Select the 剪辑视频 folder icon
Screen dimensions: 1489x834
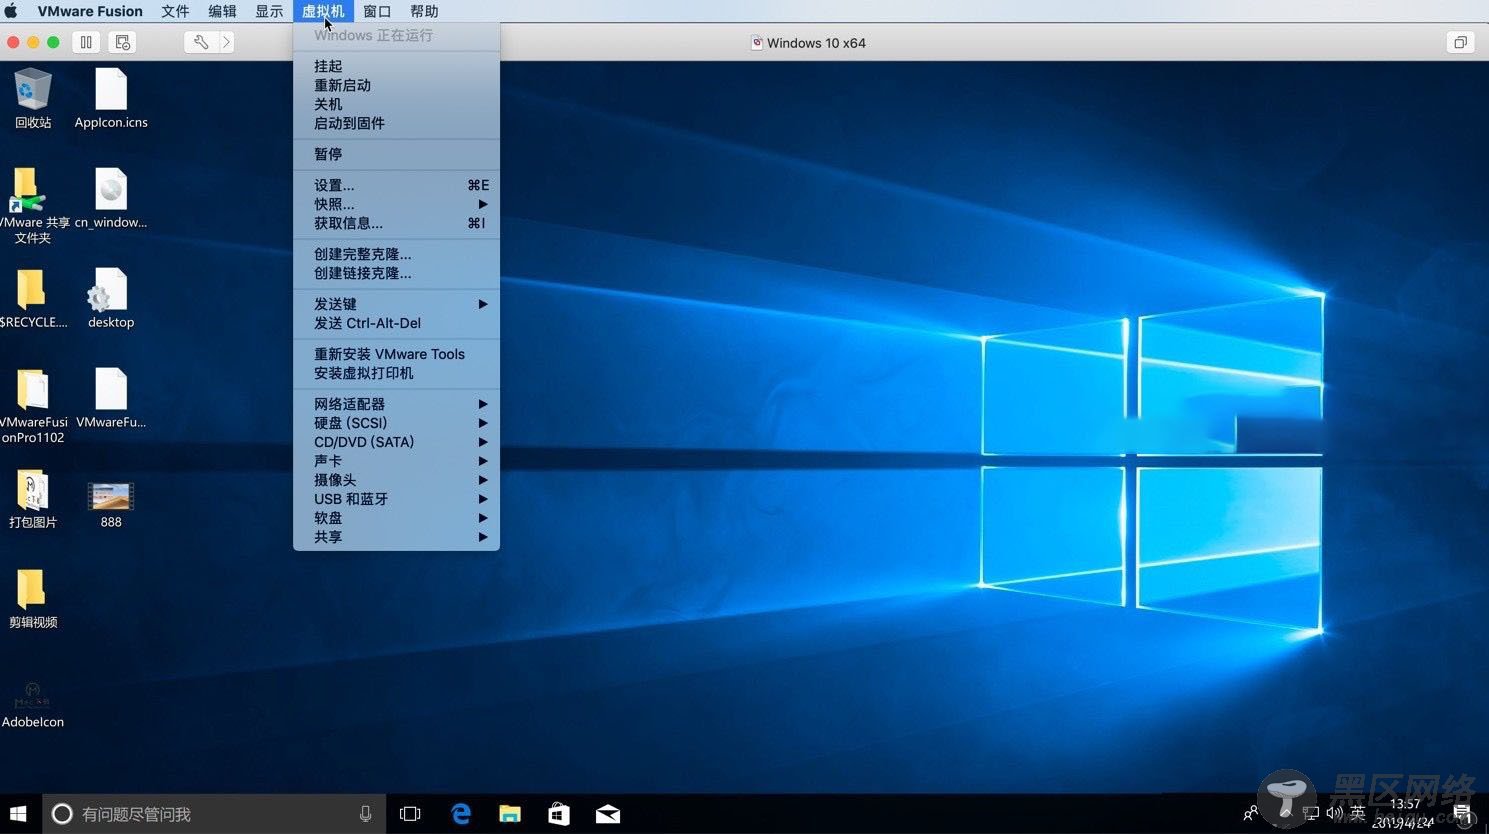tap(33, 598)
